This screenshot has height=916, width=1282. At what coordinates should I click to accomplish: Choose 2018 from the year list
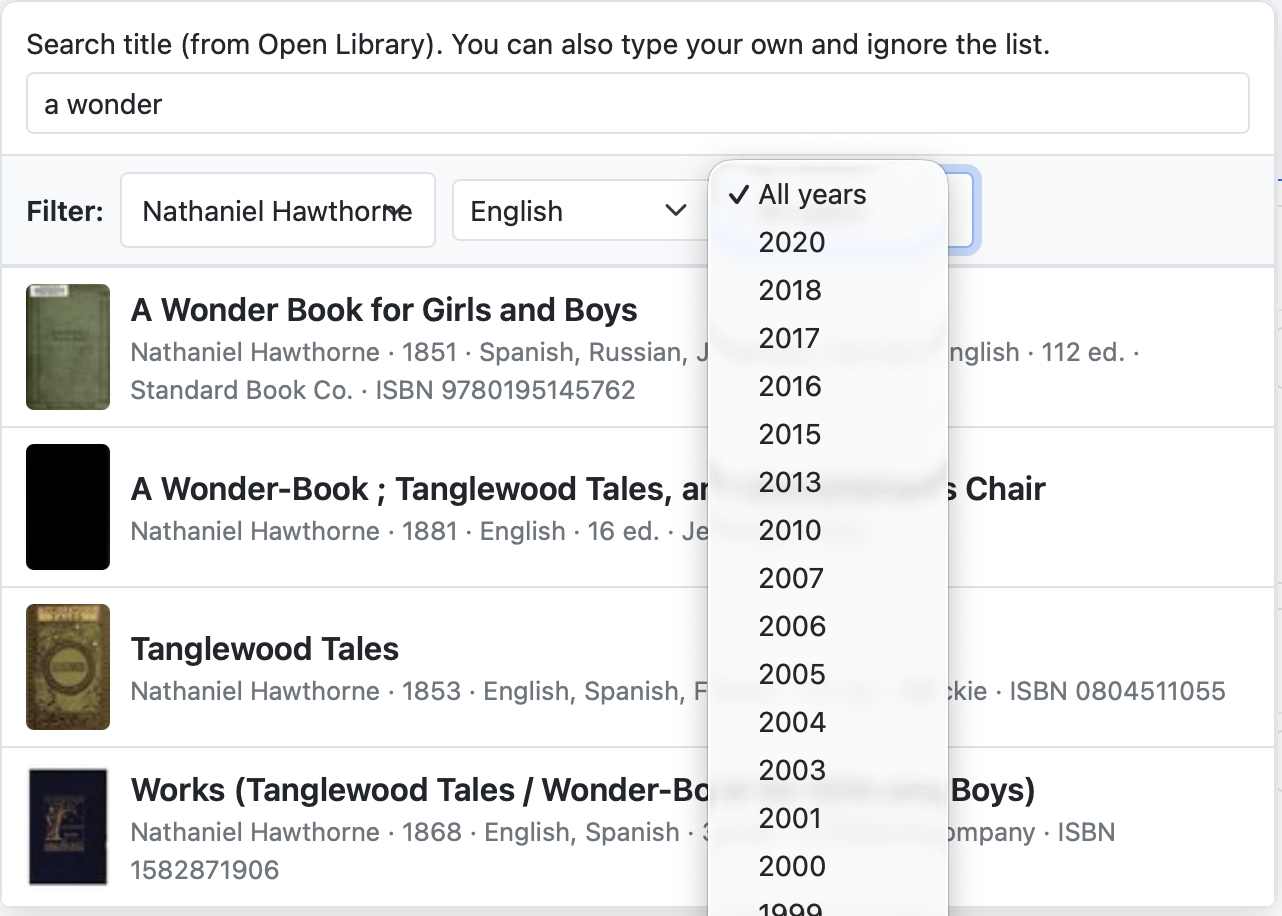click(790, 290)
